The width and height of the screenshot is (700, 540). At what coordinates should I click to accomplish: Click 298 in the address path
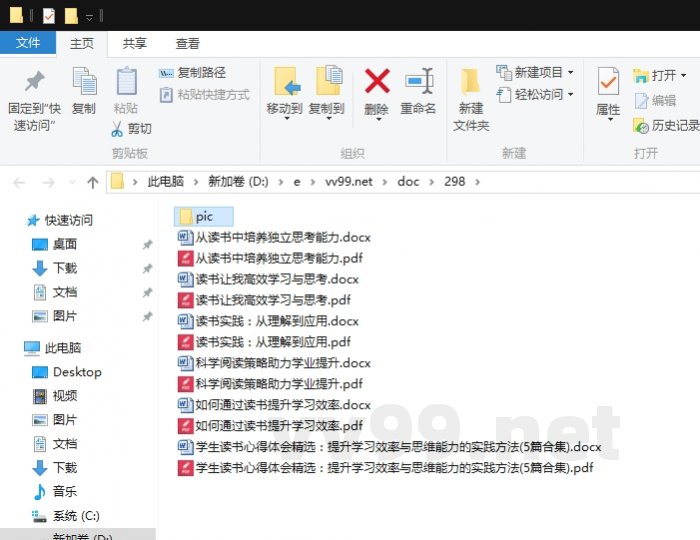[x=454, y=182]
